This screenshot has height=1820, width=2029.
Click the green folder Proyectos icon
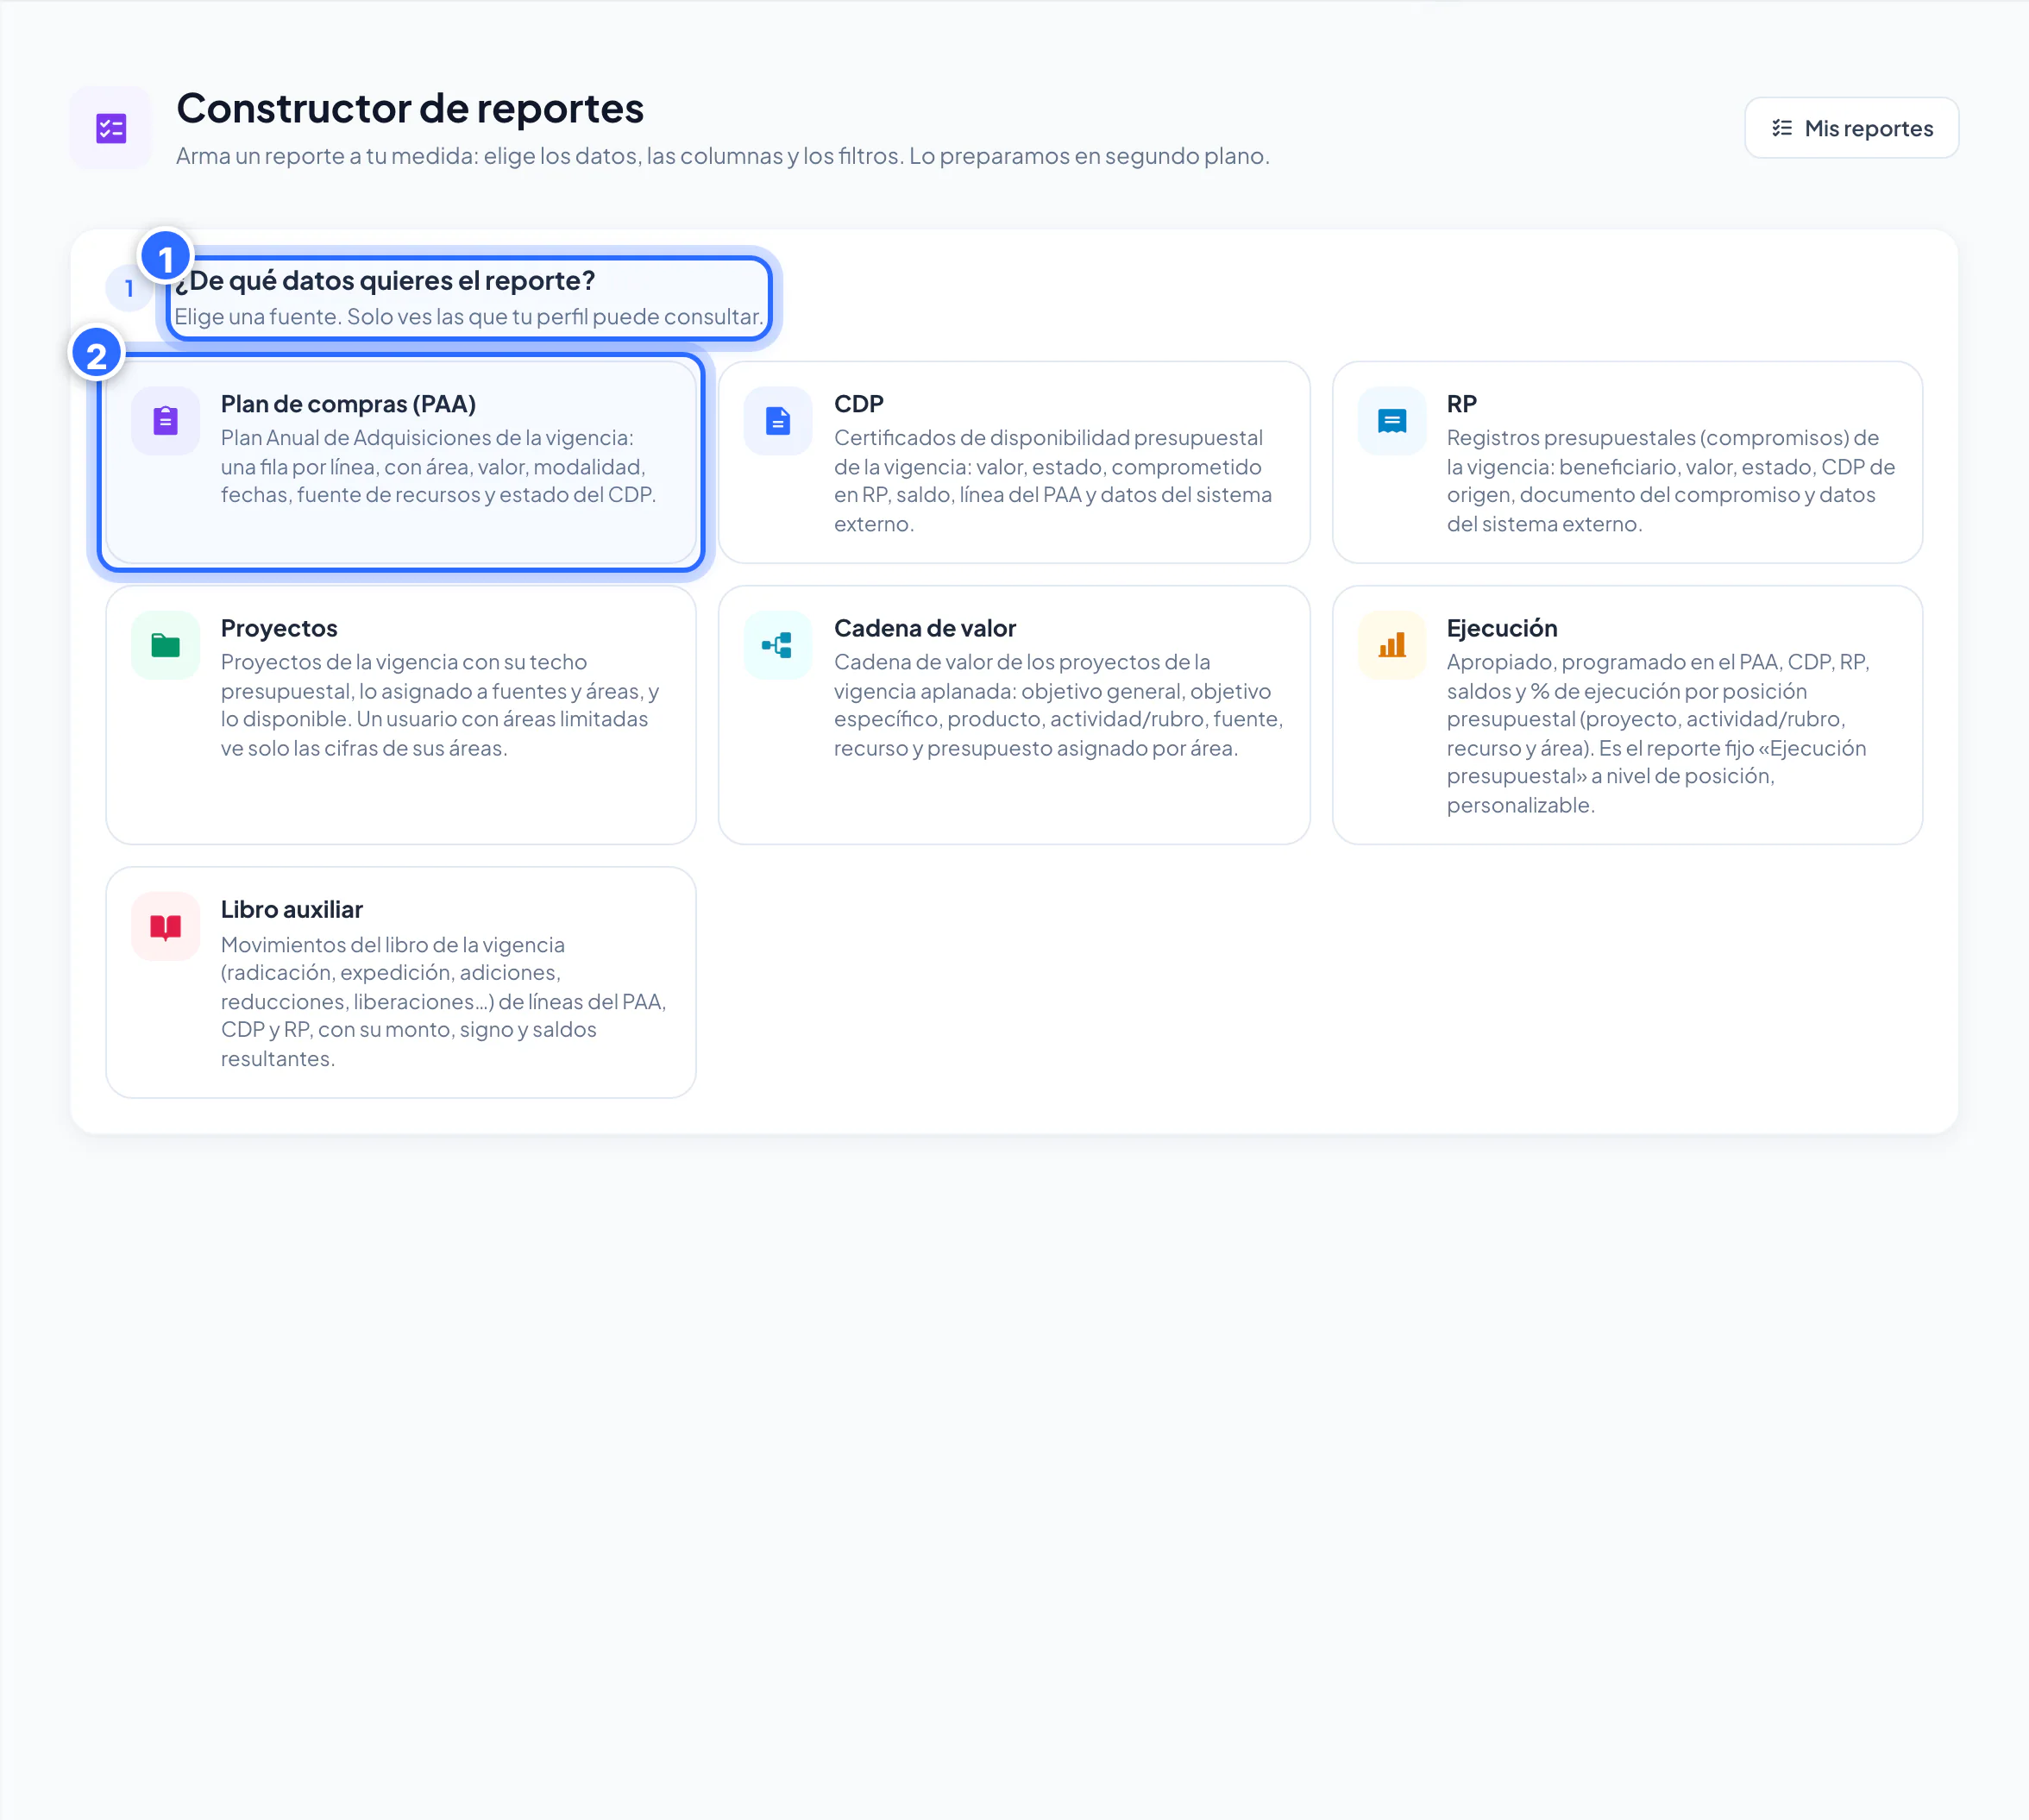point(166,645)
